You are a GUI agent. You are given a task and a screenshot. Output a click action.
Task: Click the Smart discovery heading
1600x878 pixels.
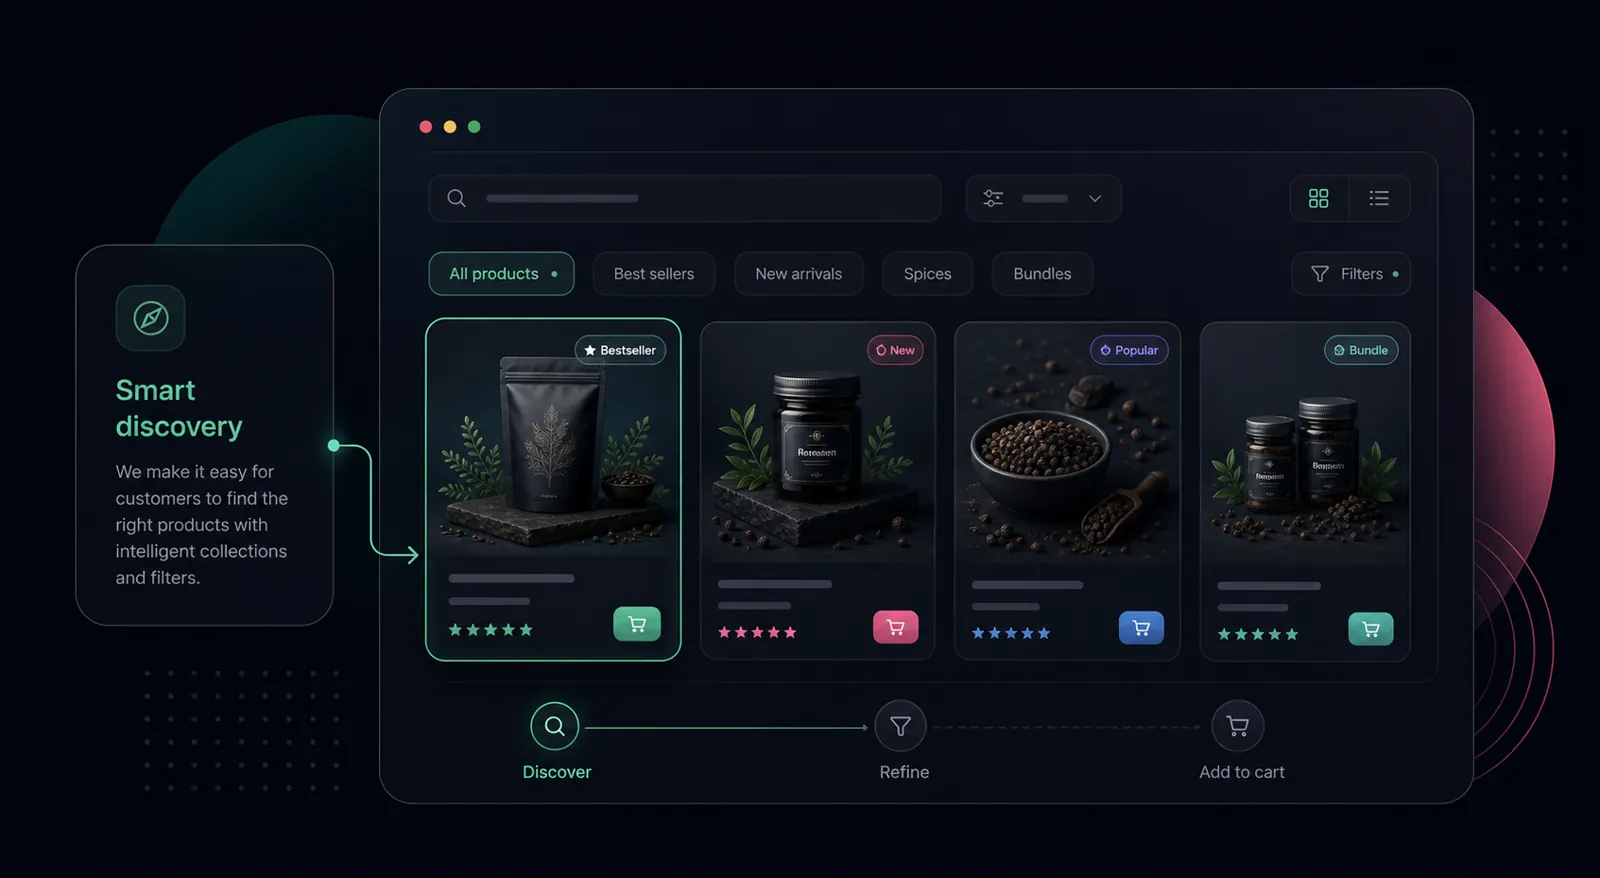coord(179,408)
